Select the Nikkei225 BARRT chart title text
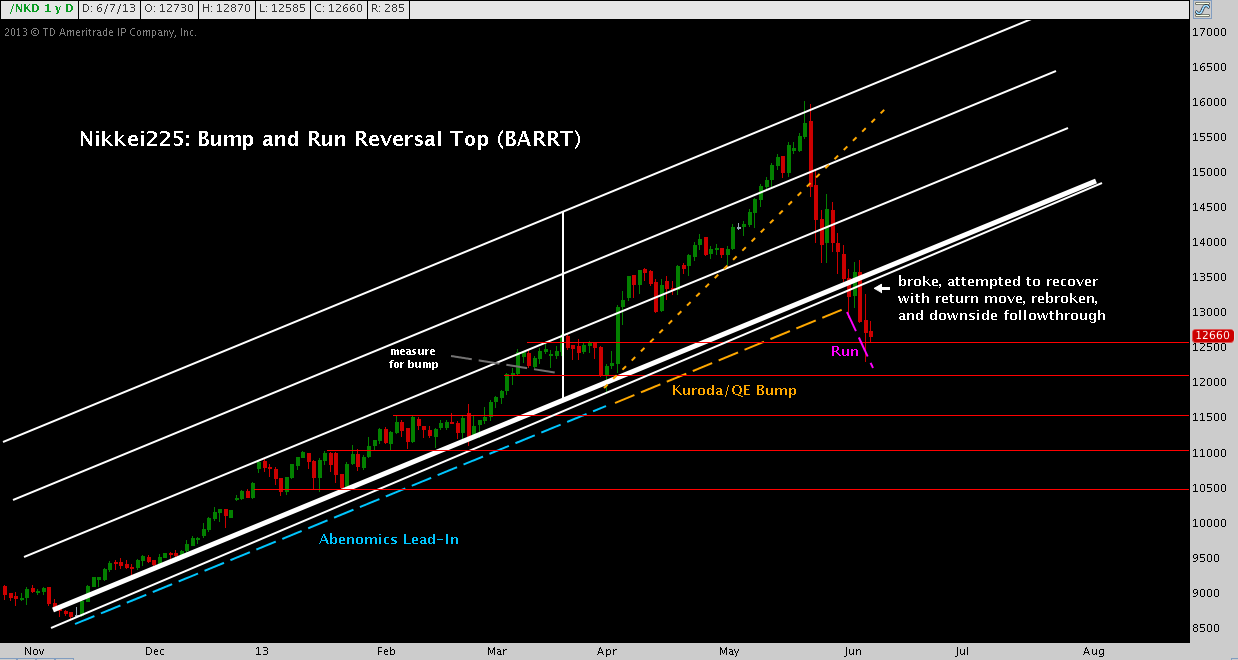Image resolution: width=1238 pixels, height=660 pixels. 330,139
